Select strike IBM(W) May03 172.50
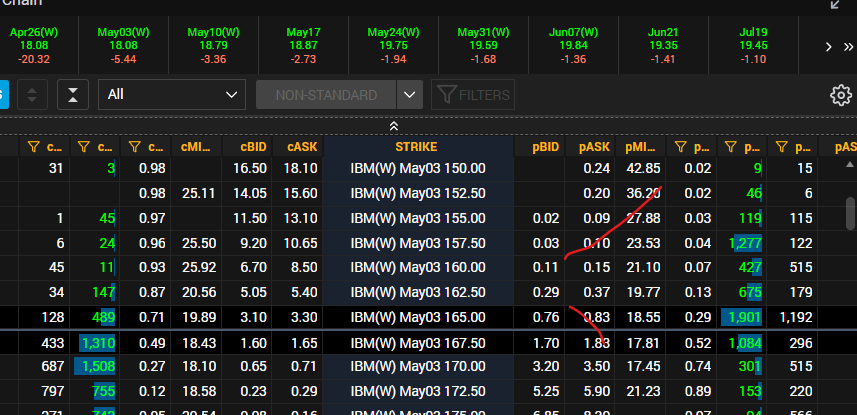Screen dimensions: 857x415 [x=418, y=391]
